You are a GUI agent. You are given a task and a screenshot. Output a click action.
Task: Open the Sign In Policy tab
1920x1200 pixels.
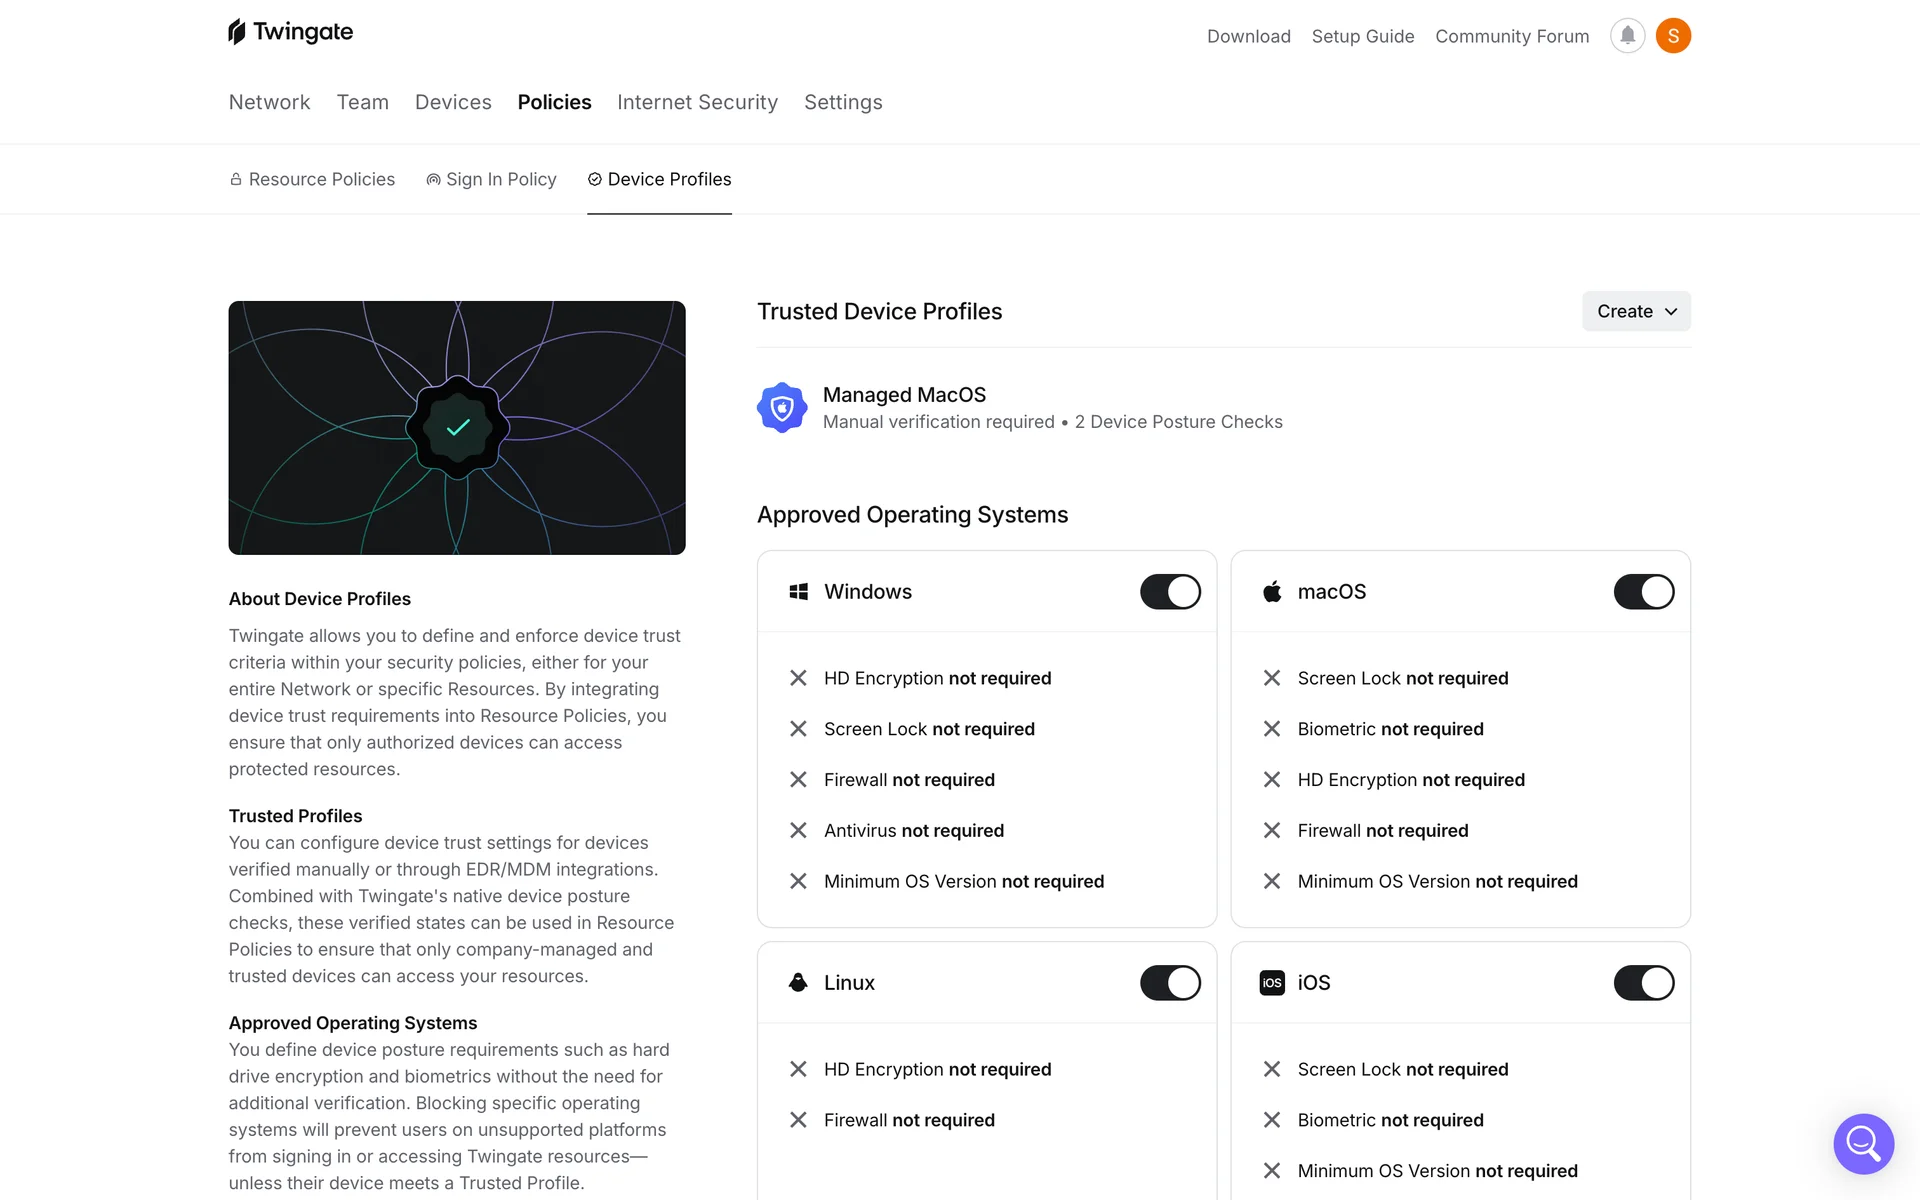coord(491,179)
